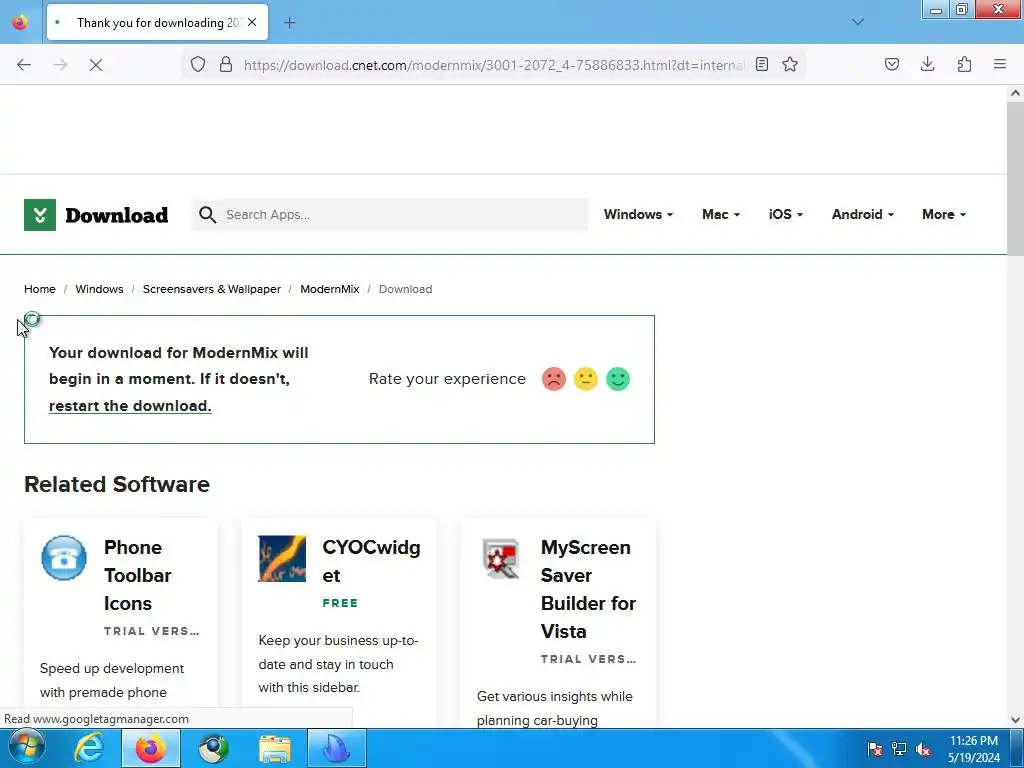Open the Save to Pocket icon
Viewport: 1024px width, 768px height.
coord(891,64)
